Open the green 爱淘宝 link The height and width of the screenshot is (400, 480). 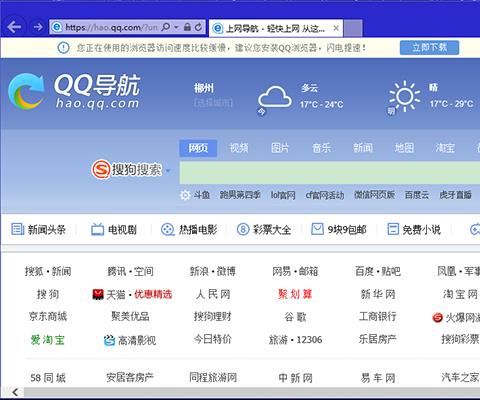(48, 340)
